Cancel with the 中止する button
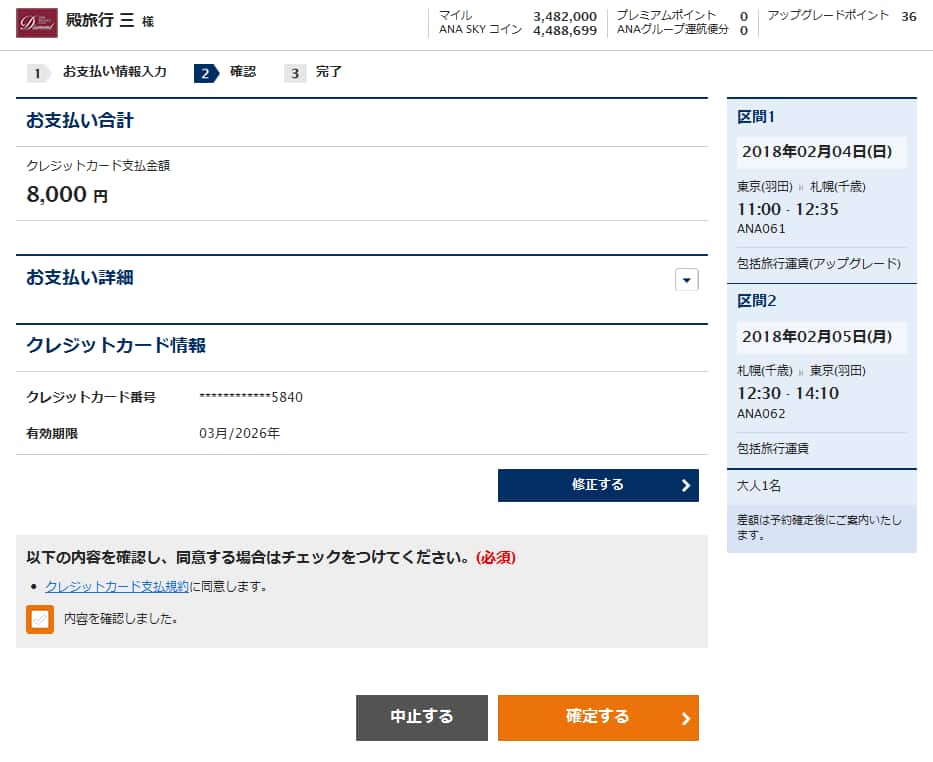The width and height of the screenshot is (933, 762). click(x=422, y=717)
